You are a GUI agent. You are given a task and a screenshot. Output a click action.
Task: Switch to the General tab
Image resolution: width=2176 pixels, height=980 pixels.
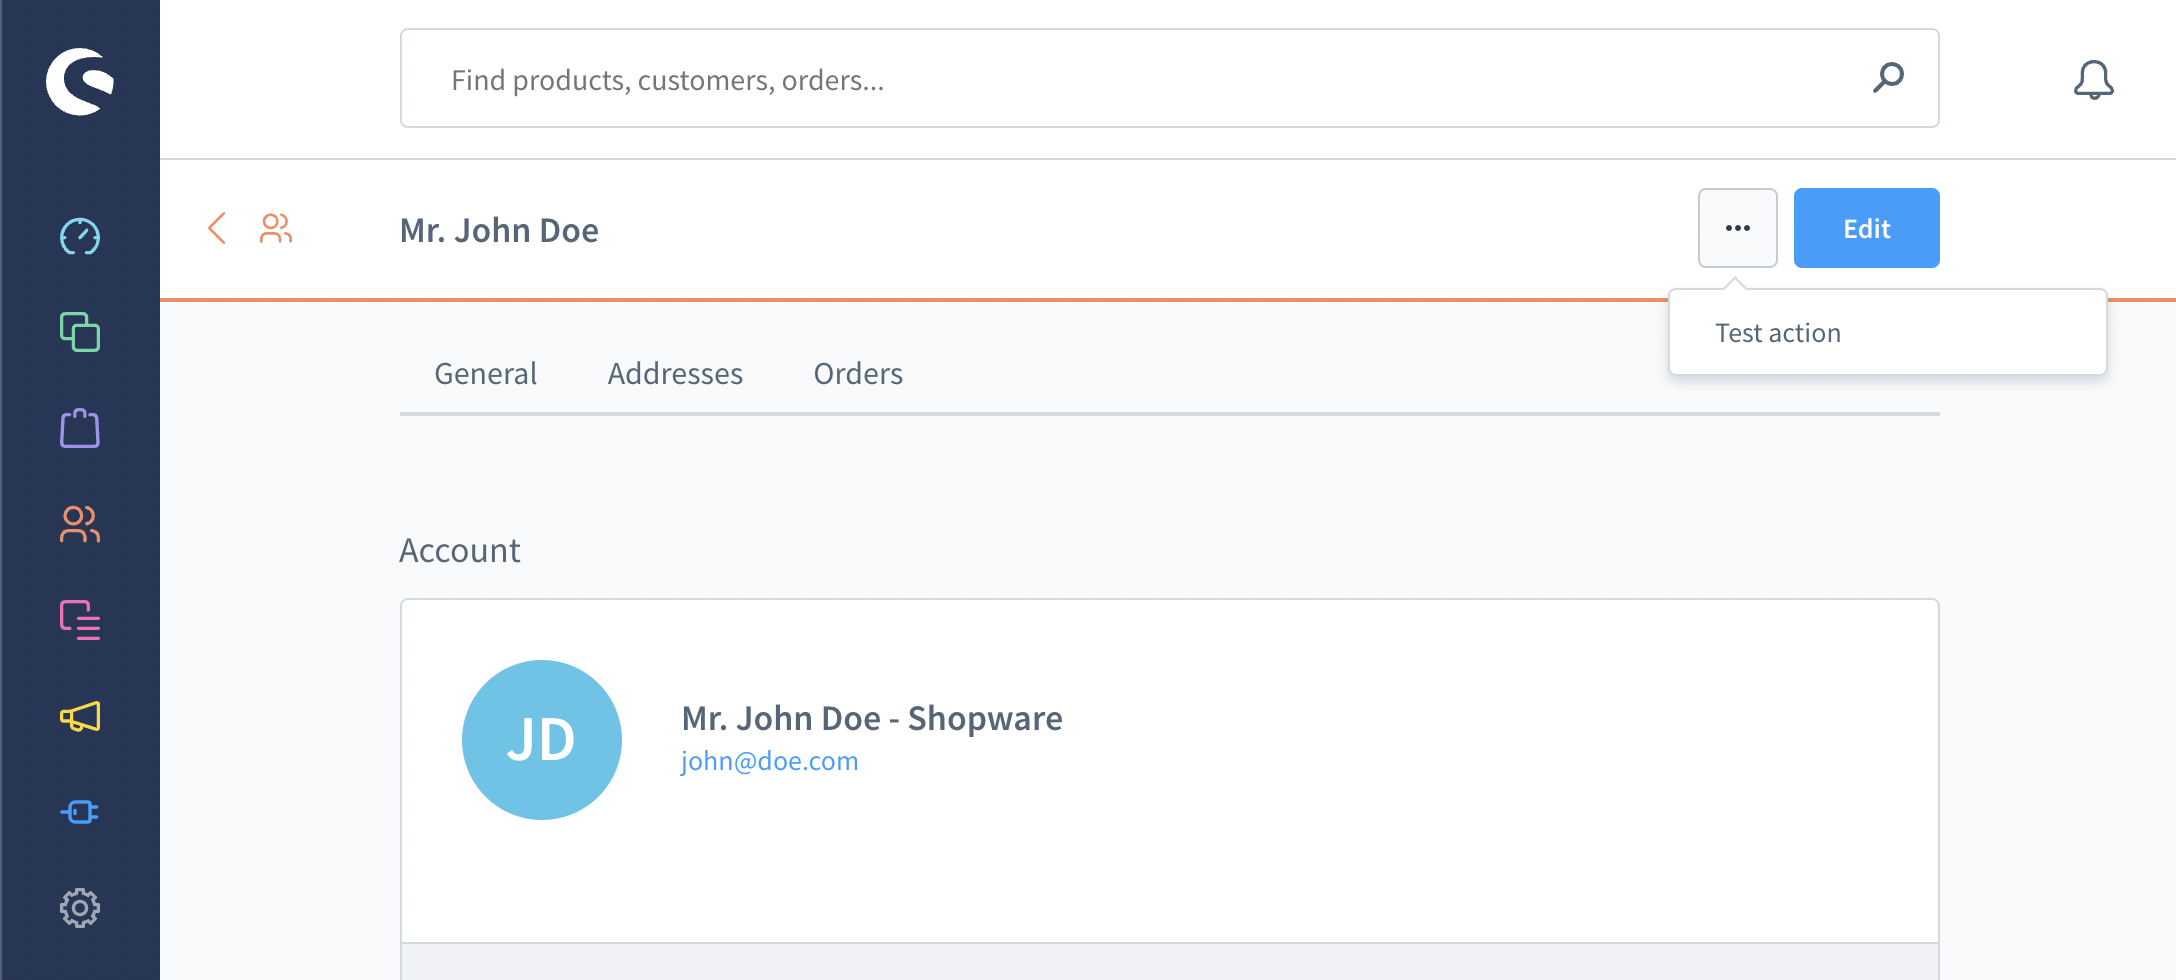[x=485, y=374]
